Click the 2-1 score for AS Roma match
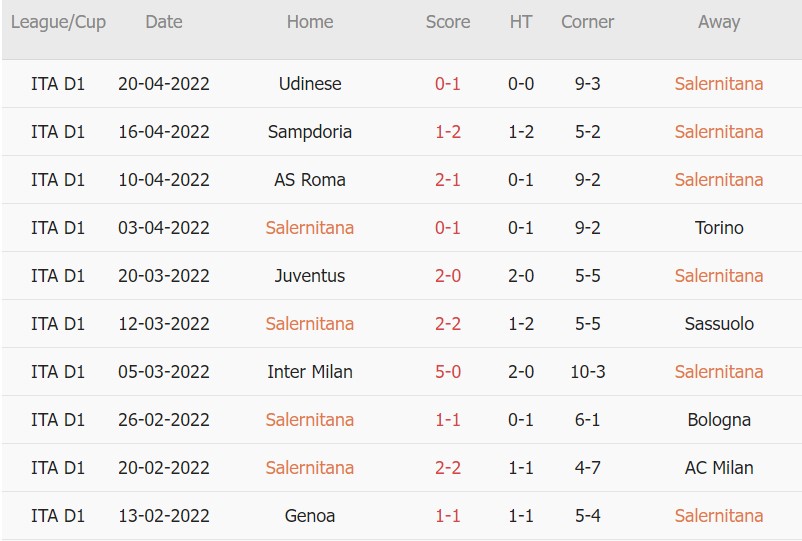 [448, 180]
